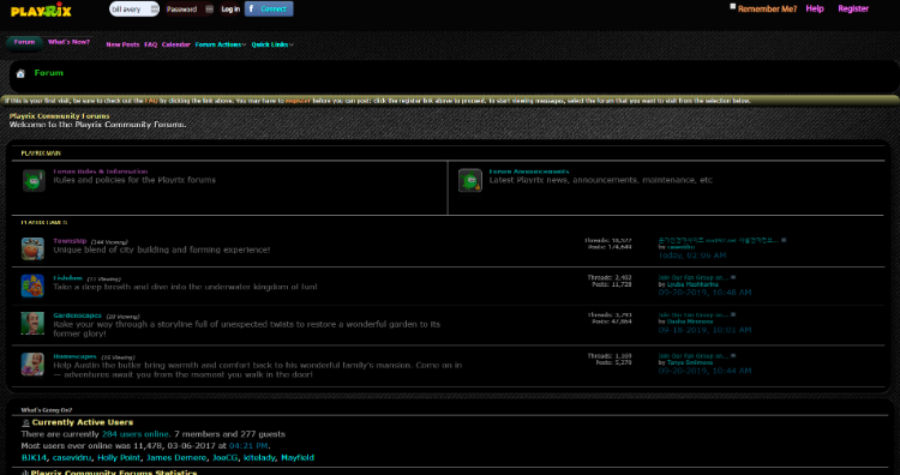The image size is (900, 475).
Task: Open last poster Tanya Smirnova's profile
Action: point(689,363)
